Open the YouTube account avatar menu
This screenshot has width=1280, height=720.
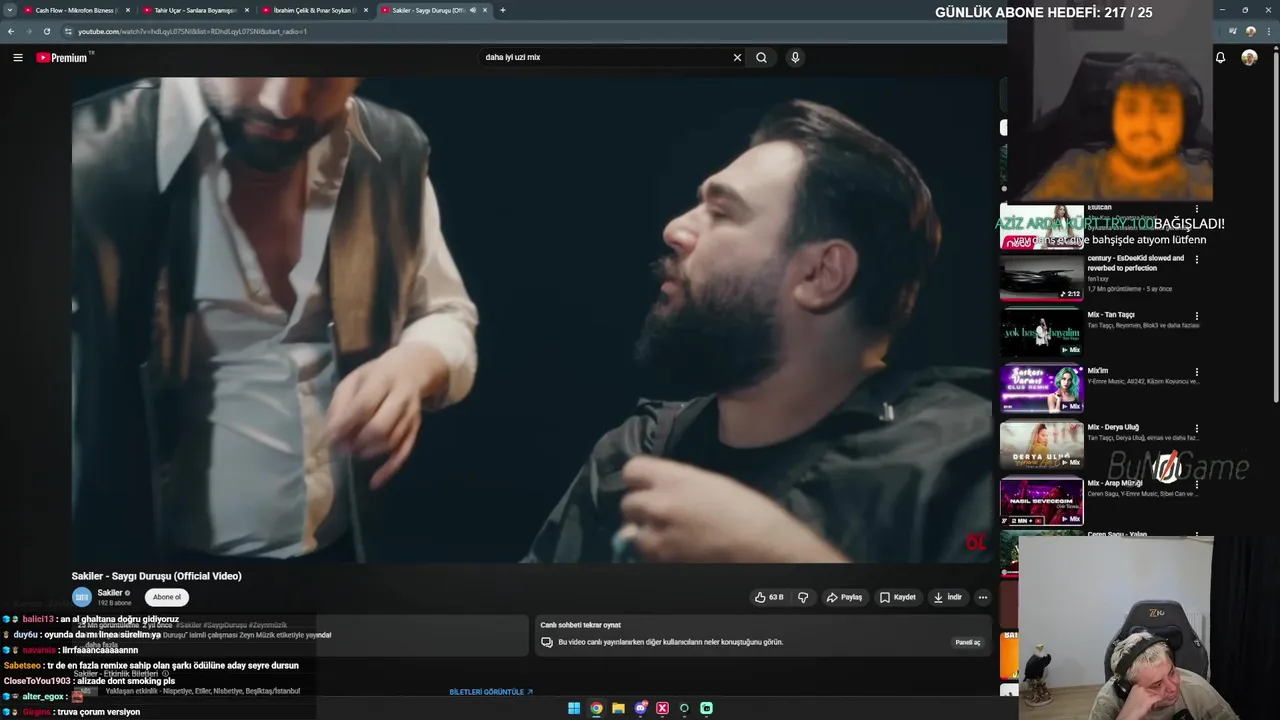[x=1249, y=58]
